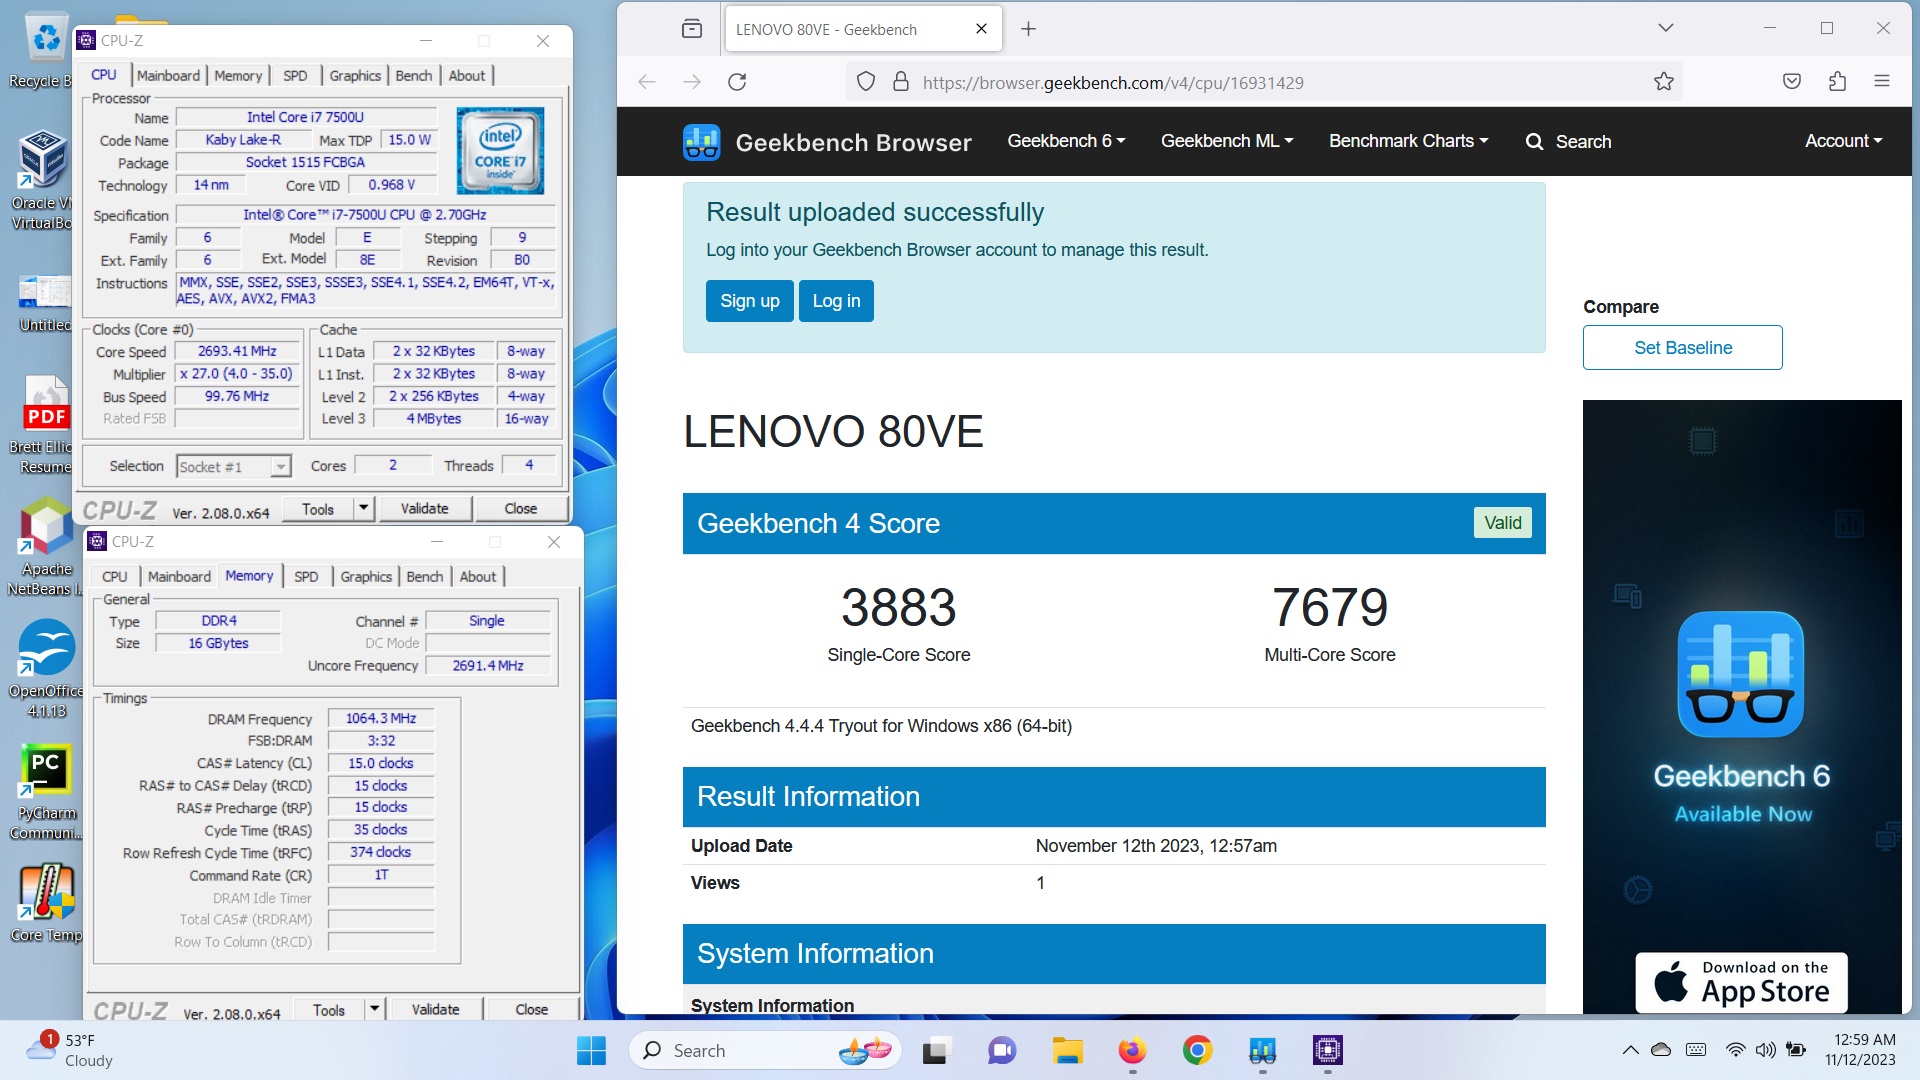The width and height of the screenshot is (1920, 1080).
Task: Open Tools dropdown arrow in top CPU-Z
Action: [364, 509]
